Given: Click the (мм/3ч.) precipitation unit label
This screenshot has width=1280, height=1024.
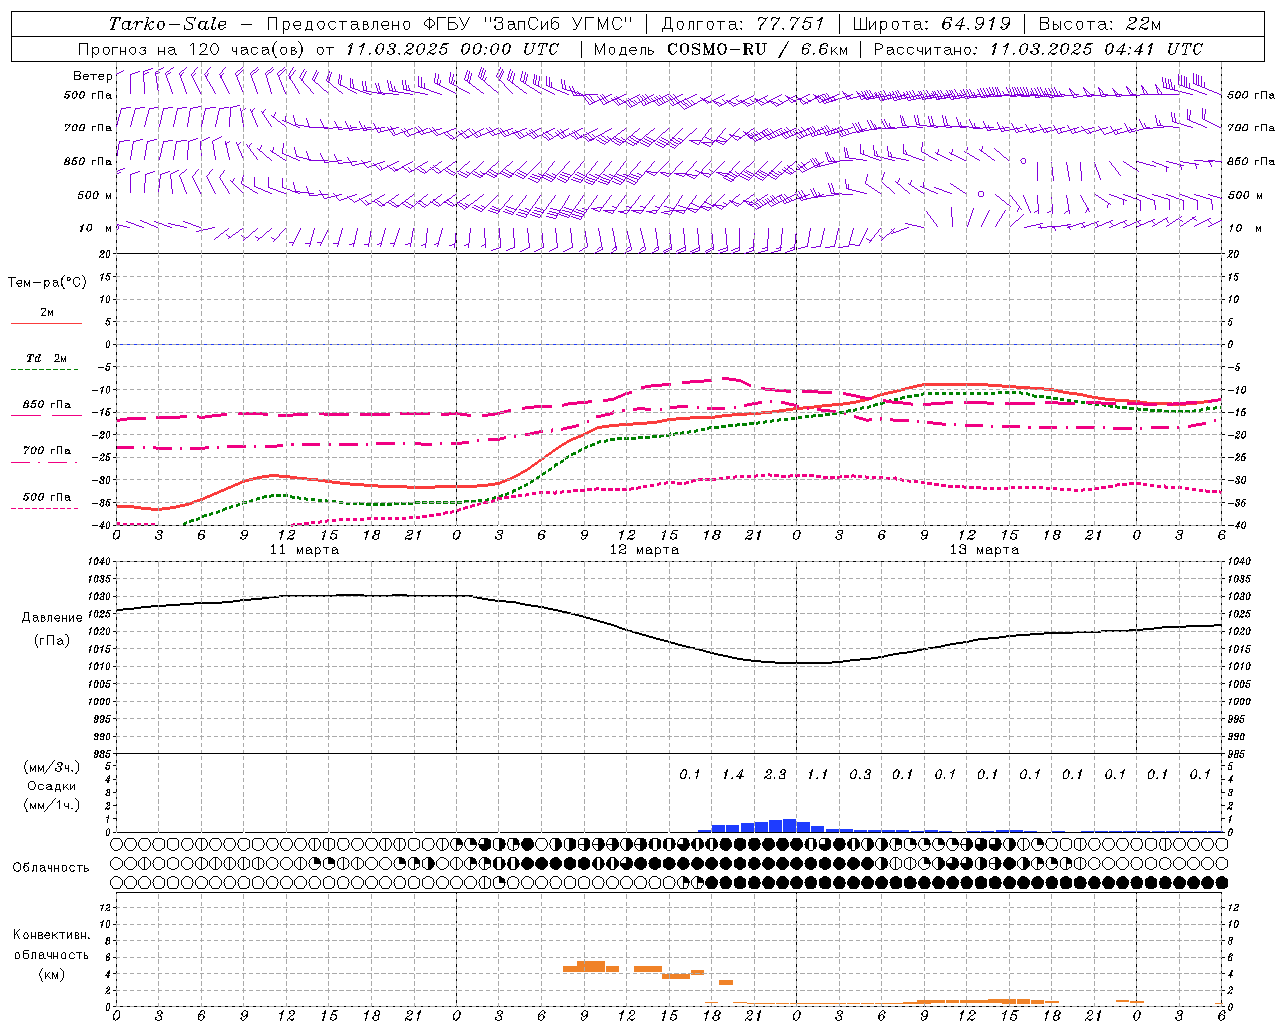Looking at the screenshot, I should coord(52,767).
